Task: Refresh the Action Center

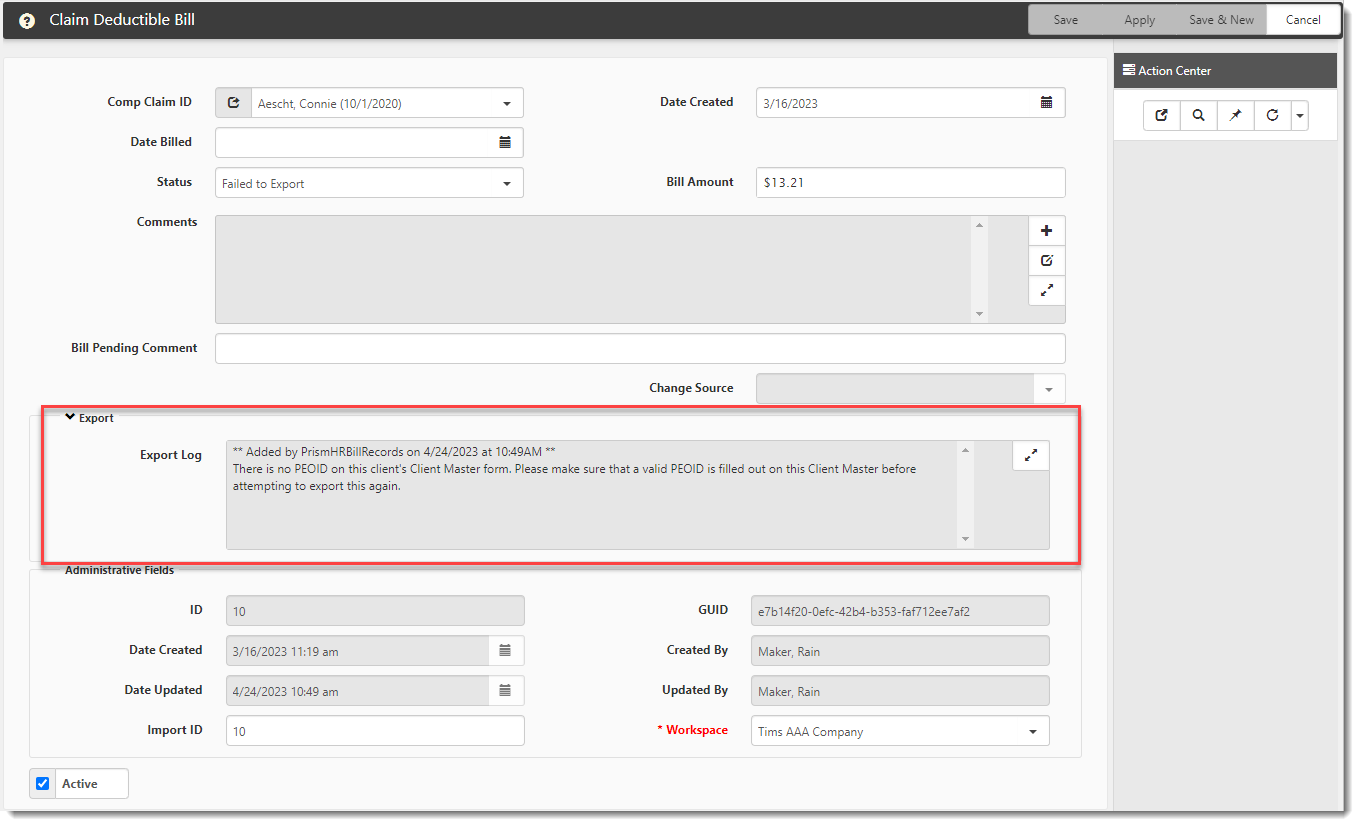Action: pyautogui.click(x=1272, y=116)
